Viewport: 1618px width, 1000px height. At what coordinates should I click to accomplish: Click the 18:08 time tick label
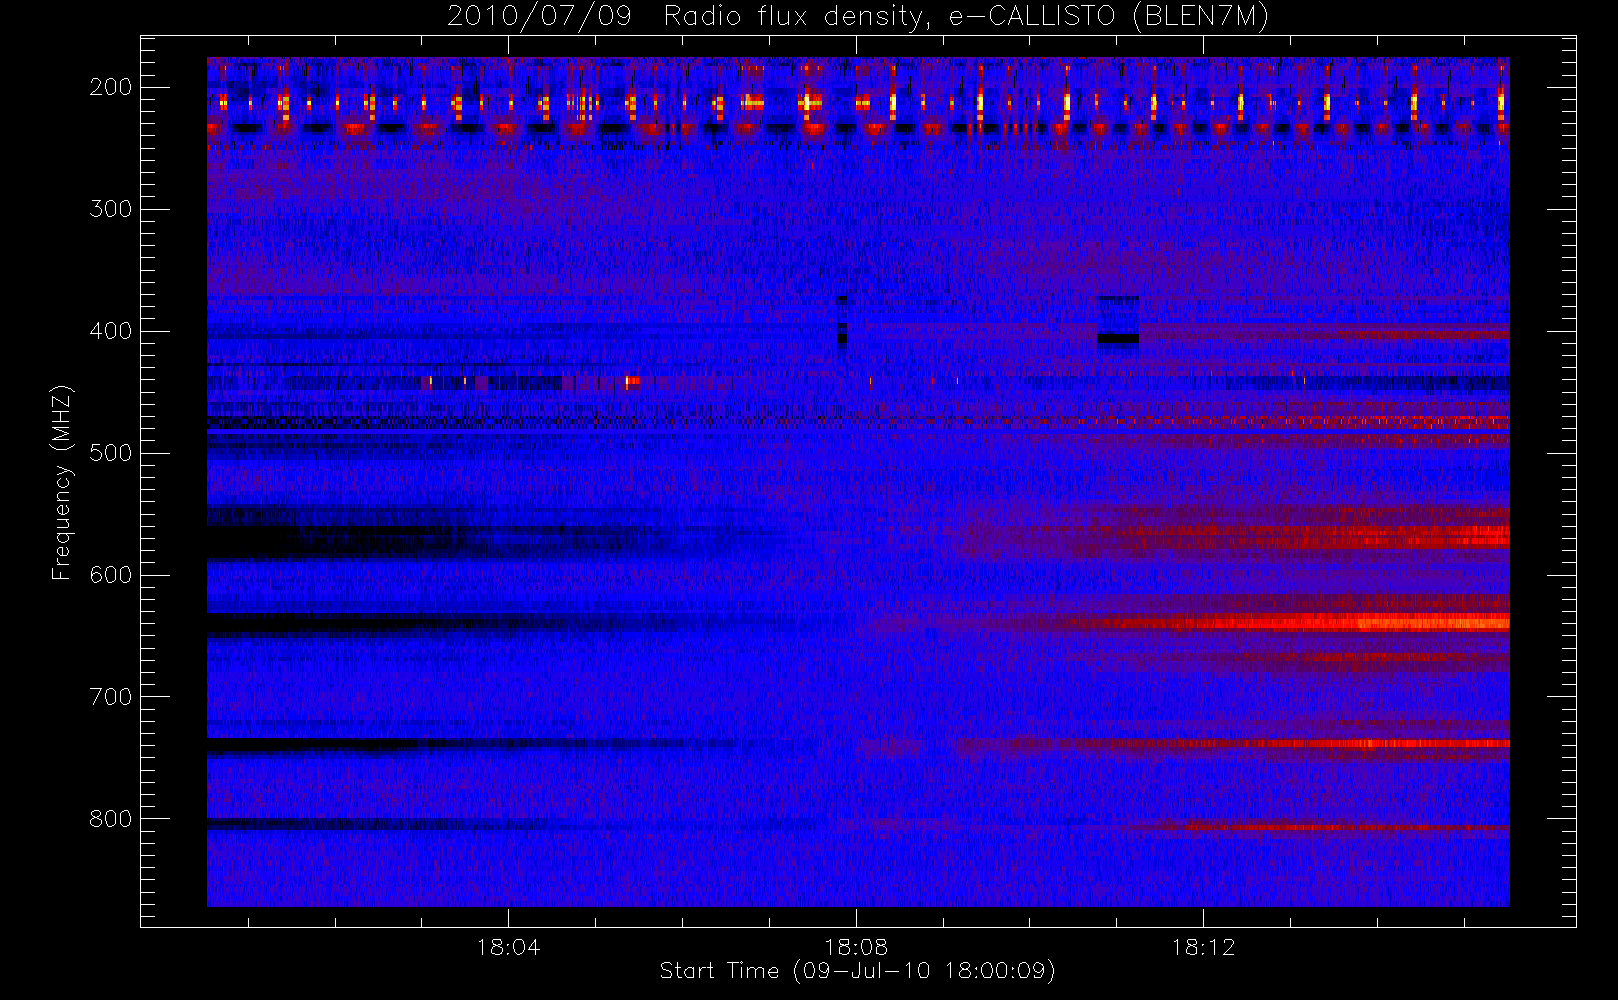(x=856, y=946)
